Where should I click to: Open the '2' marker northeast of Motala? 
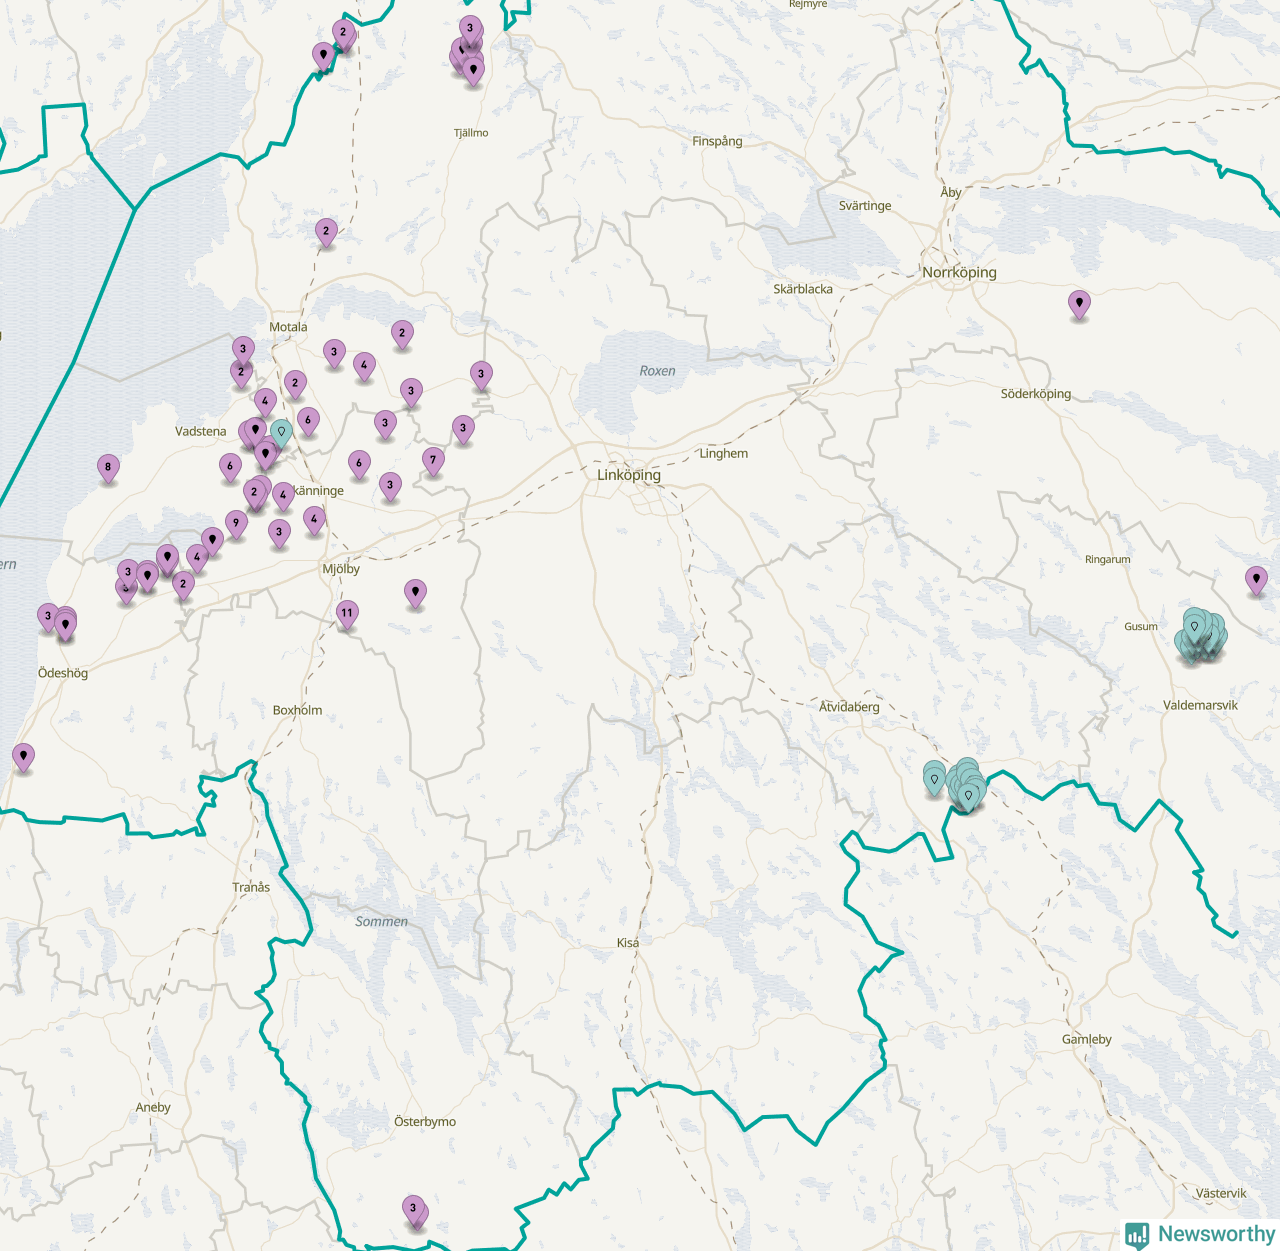[x=402, y=335]
